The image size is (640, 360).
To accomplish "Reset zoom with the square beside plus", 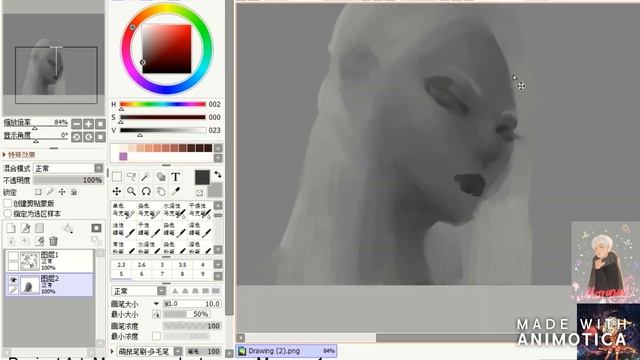I will [100, 124].
